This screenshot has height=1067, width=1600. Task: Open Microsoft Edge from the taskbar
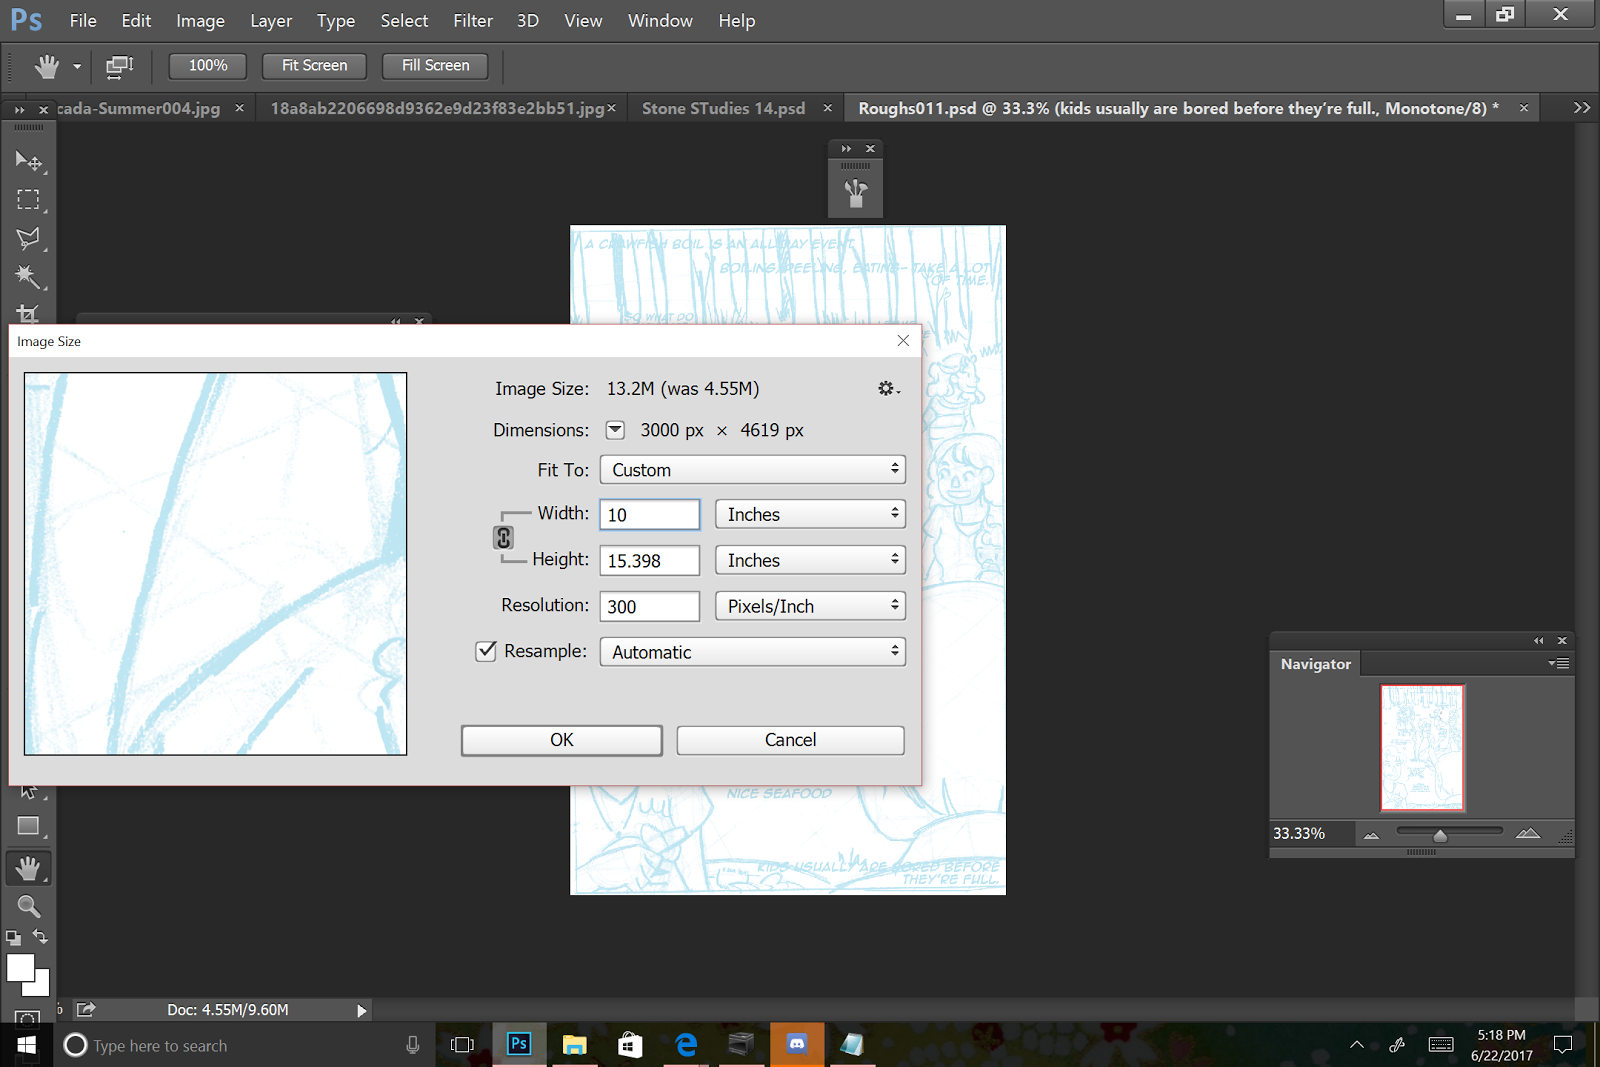686,1045
